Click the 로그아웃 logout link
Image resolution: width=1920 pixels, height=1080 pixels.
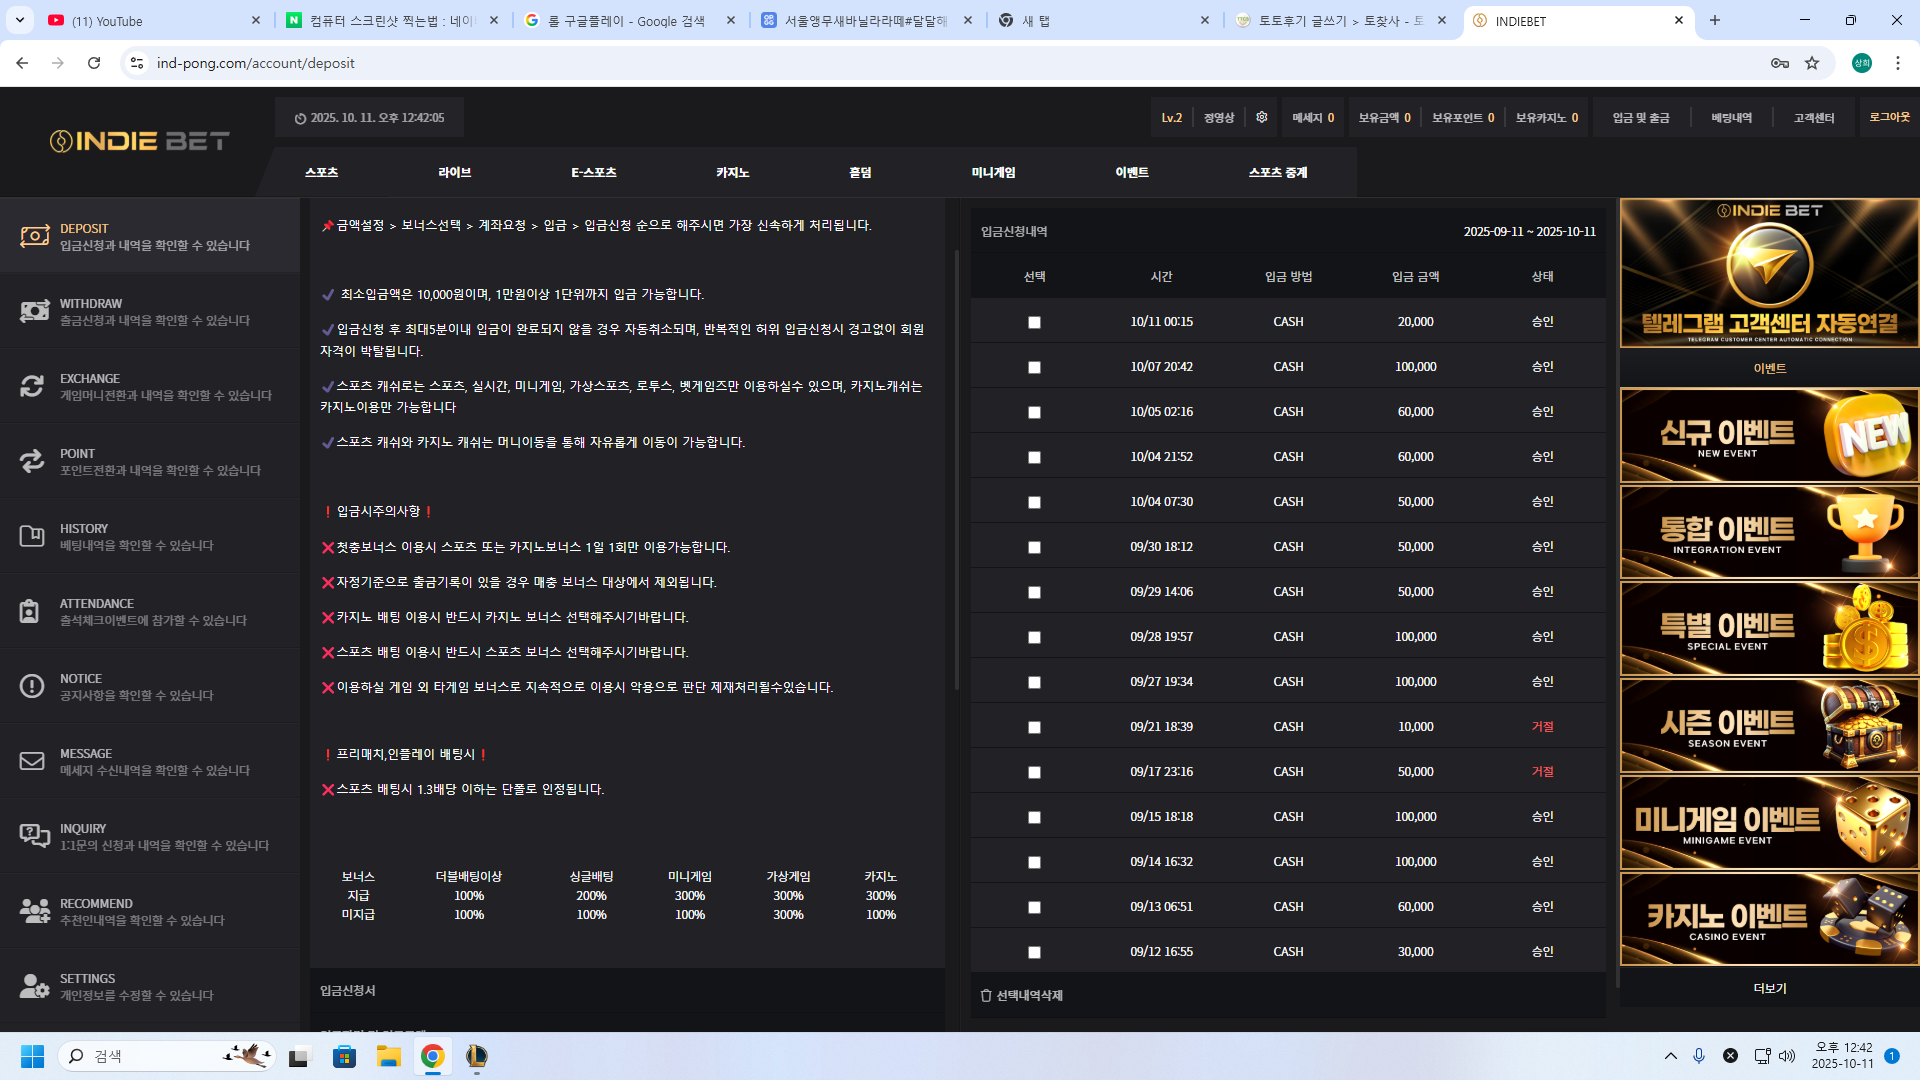tap(1889, 117)
